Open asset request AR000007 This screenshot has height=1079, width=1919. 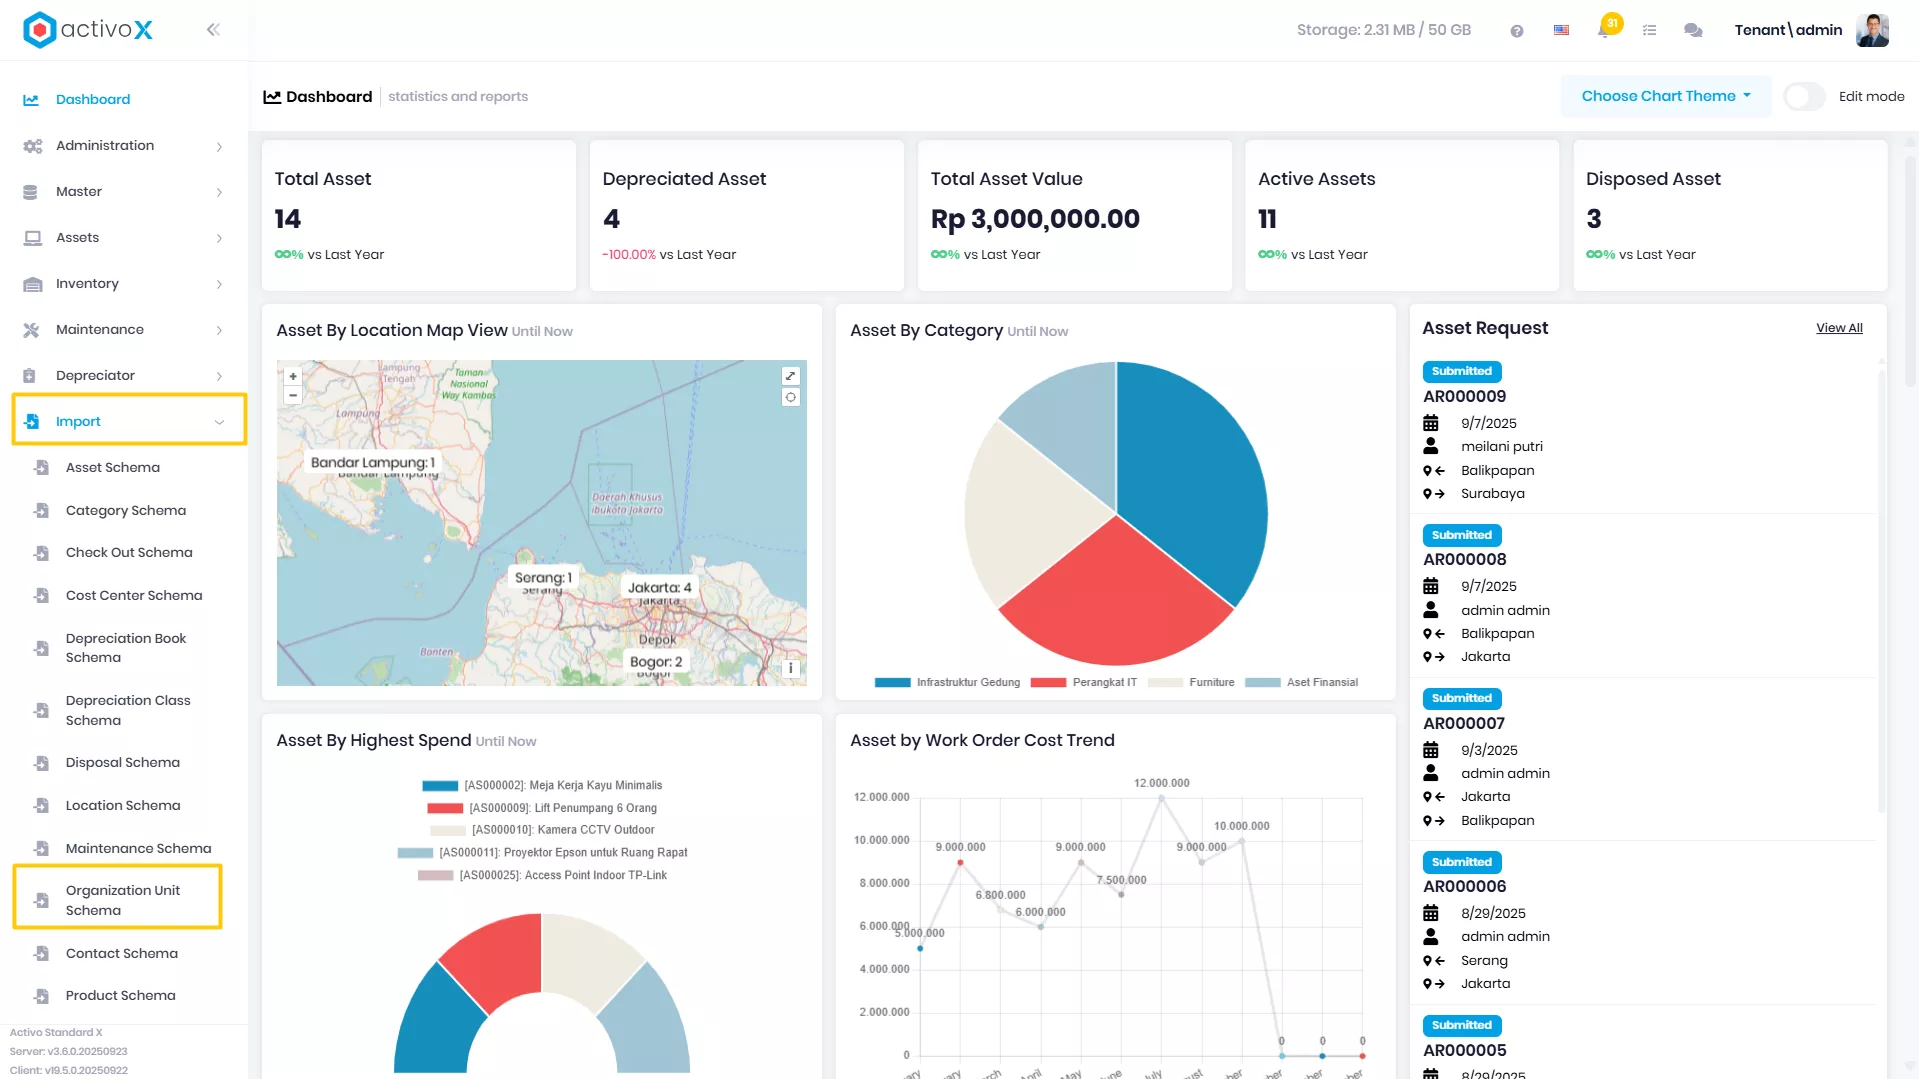(1464, 724)
